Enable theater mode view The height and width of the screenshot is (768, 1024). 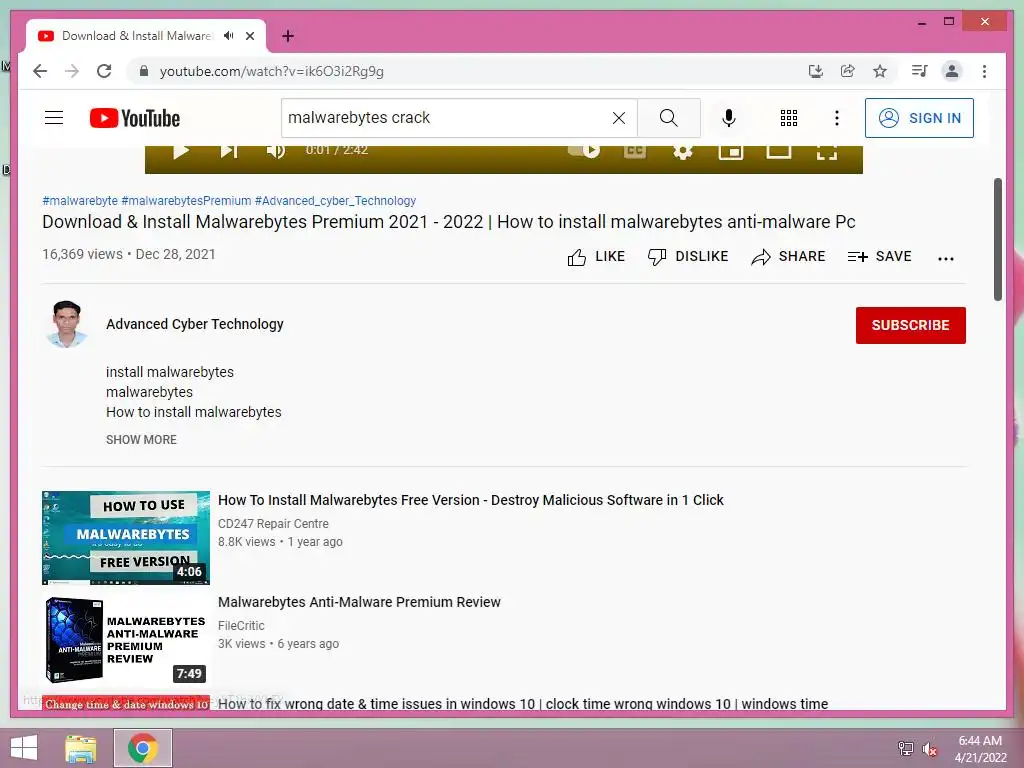(778, 152)
